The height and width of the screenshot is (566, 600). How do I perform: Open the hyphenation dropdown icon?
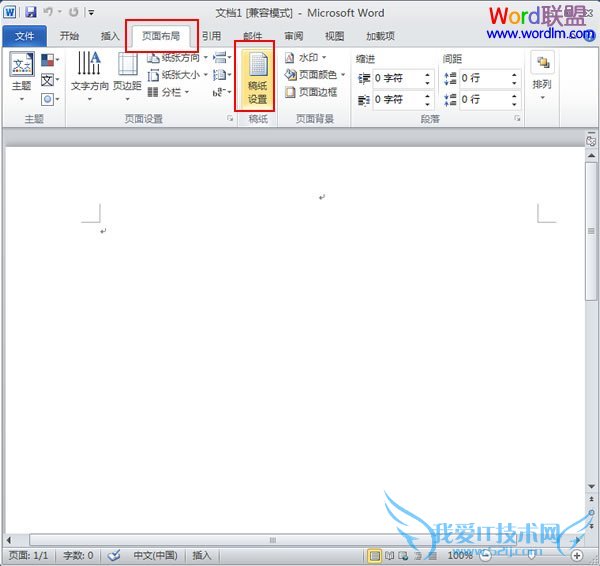tap(222, 92)
